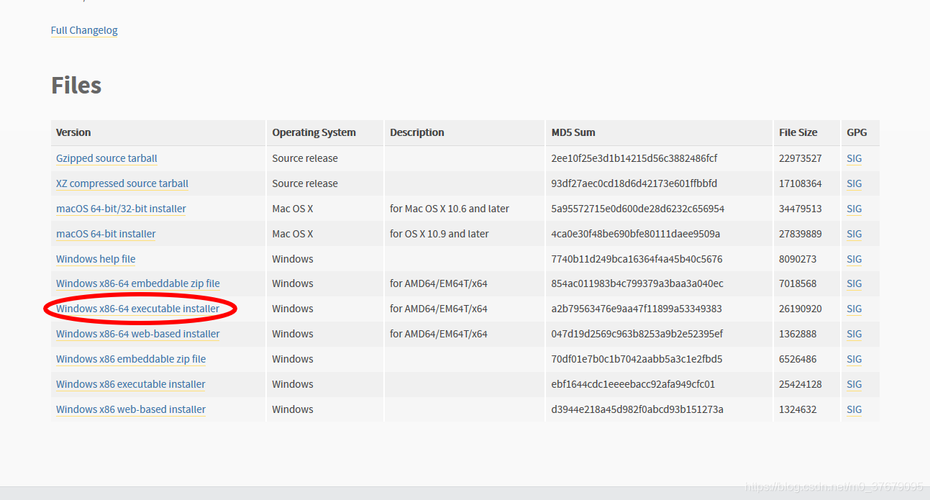Select MD5 sum 93df27aec0cd18d6d42173e601ffbbfd
The image size is (930, 500).
coord(634,183)
